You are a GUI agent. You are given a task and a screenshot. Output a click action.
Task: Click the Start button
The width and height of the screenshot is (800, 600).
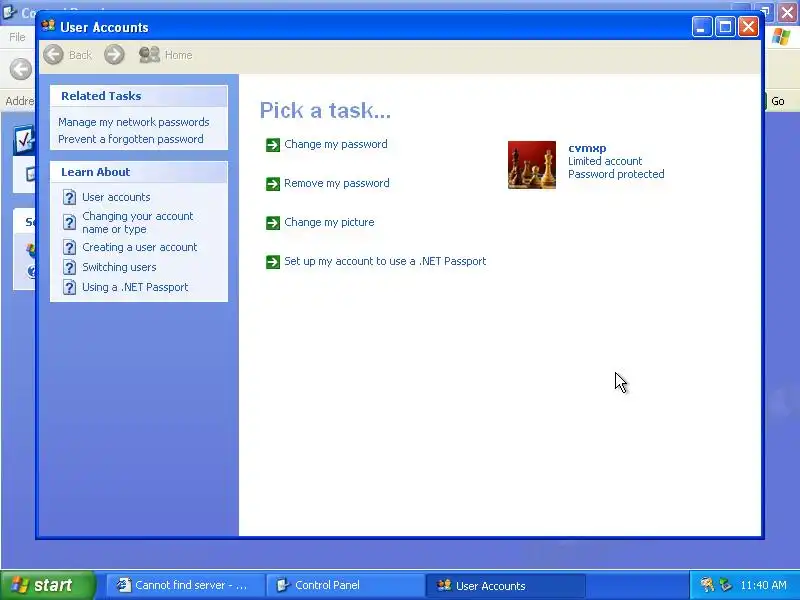47,585
